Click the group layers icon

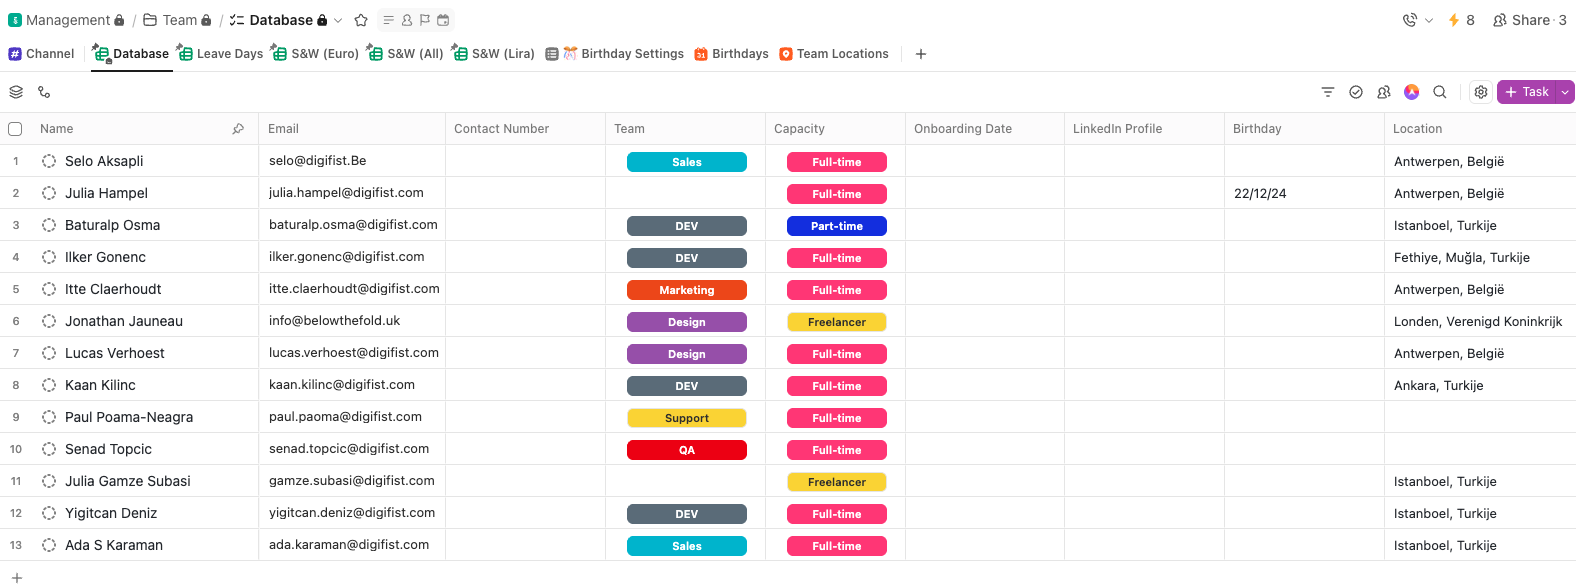16,92
